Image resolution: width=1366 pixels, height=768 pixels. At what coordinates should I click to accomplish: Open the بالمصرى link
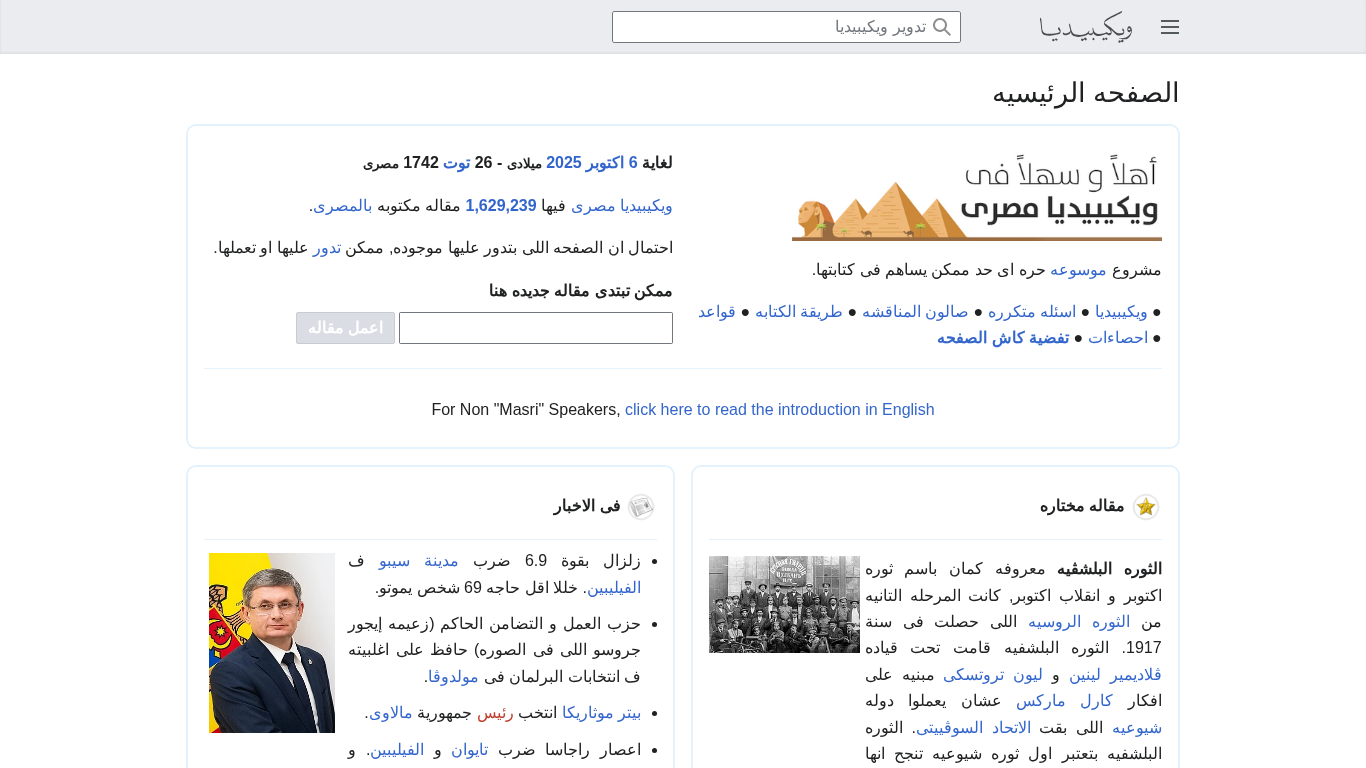pos(343,206)
